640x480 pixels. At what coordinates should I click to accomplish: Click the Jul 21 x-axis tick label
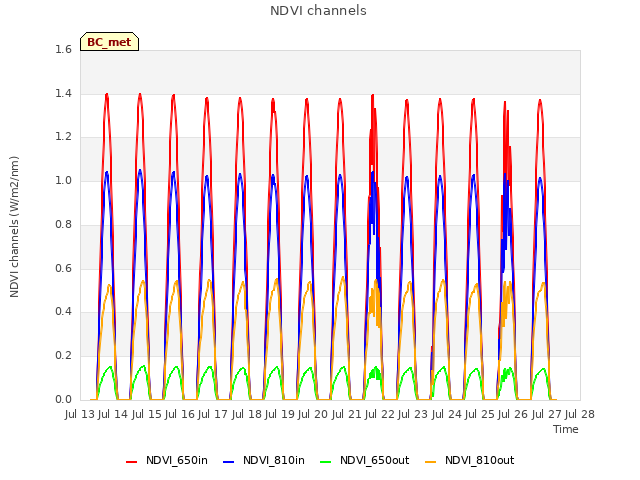pos(347,414)
